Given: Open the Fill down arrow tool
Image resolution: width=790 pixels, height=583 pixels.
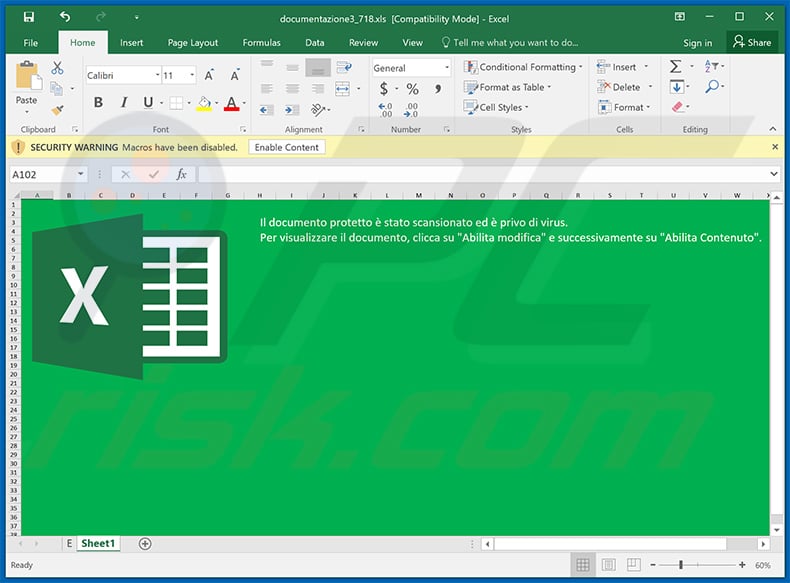Looking at the screenshot, I should point(677,87).
